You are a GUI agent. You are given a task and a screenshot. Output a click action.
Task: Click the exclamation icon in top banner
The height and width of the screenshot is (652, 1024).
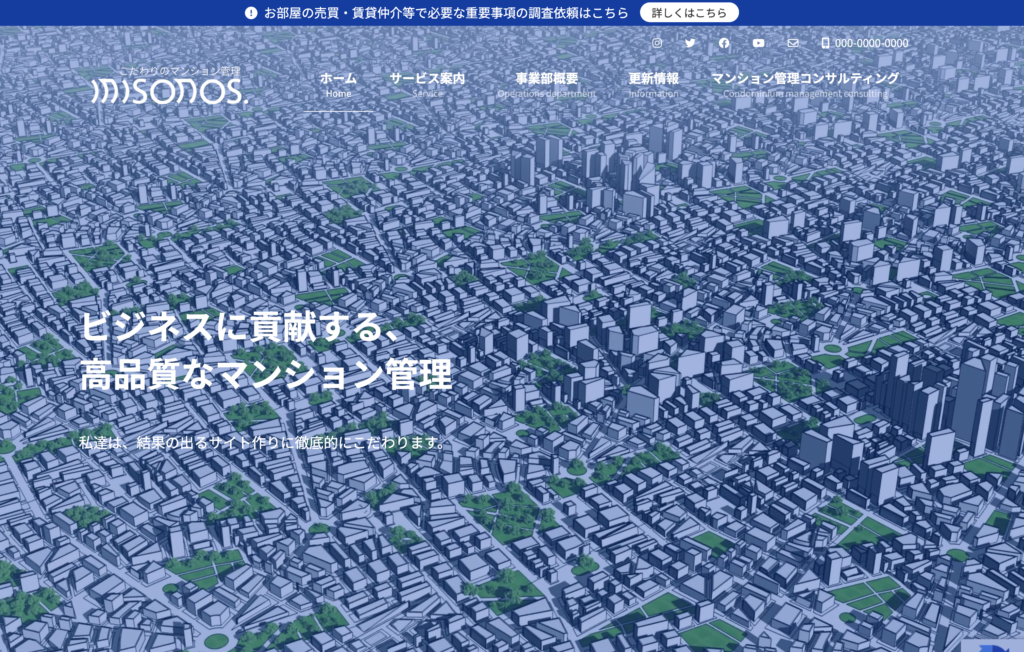251,13
